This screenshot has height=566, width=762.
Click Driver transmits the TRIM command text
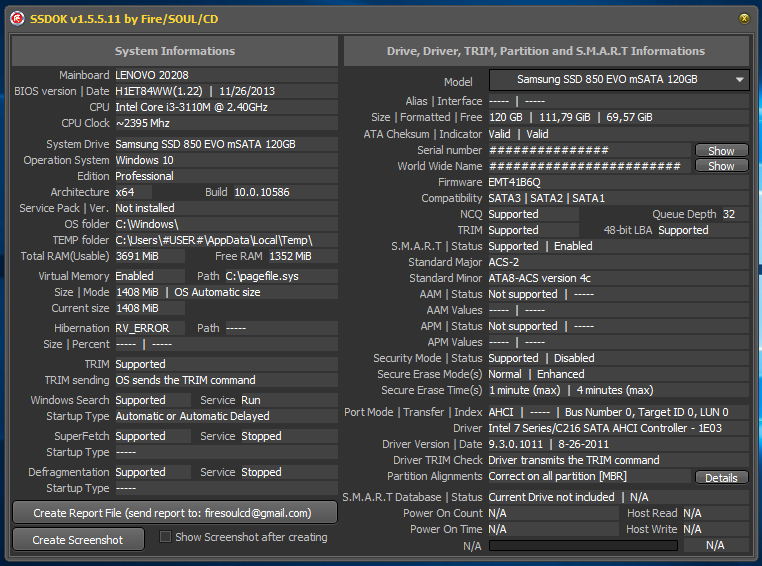(x=574, y=460)
